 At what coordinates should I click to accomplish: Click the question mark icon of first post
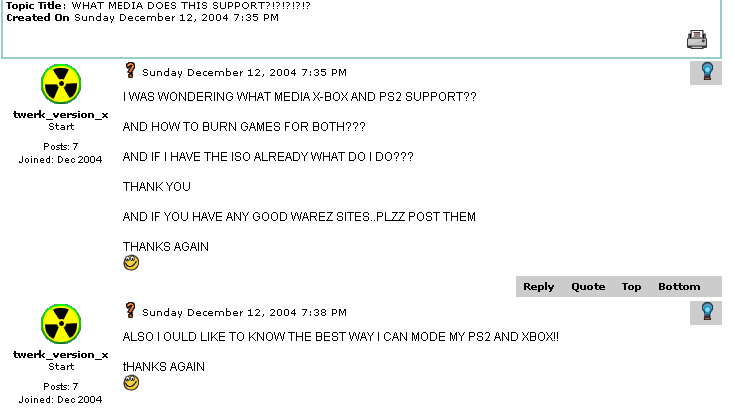point(131,71)
